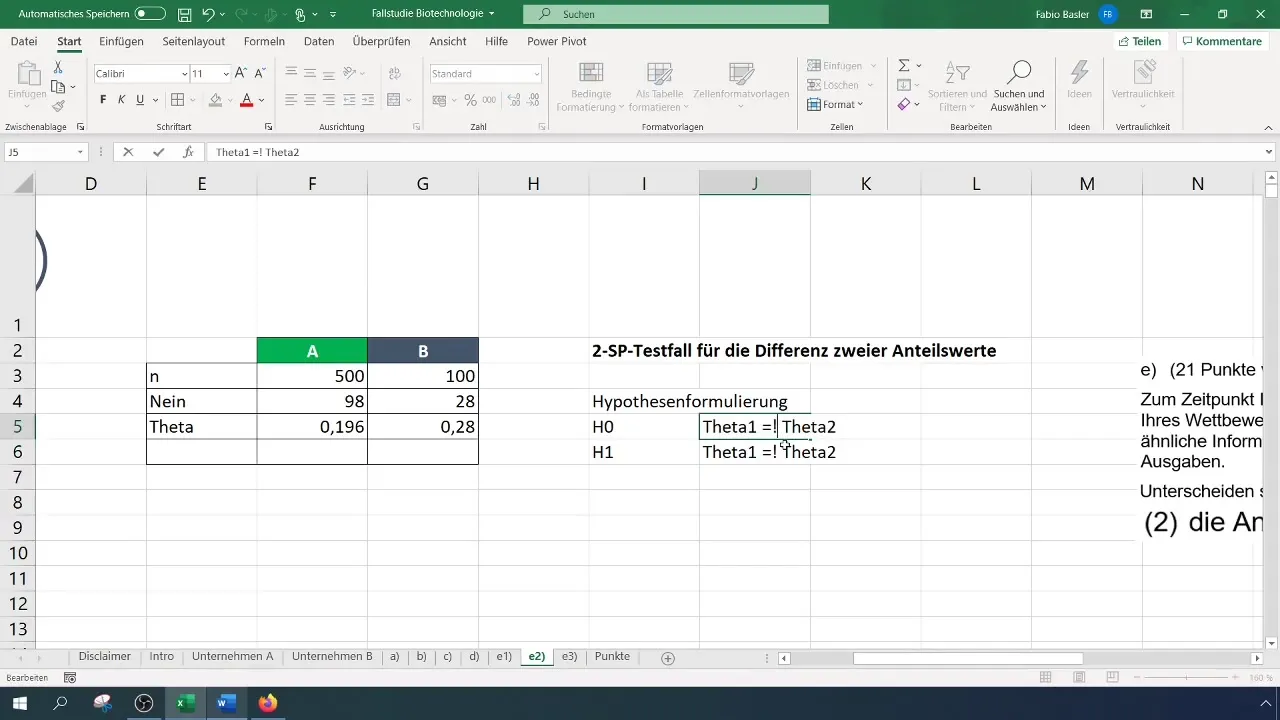The image size is (1280, 720).
Task: Click the green A header cell
Action: pyautogui.click(x=312, y=351)
